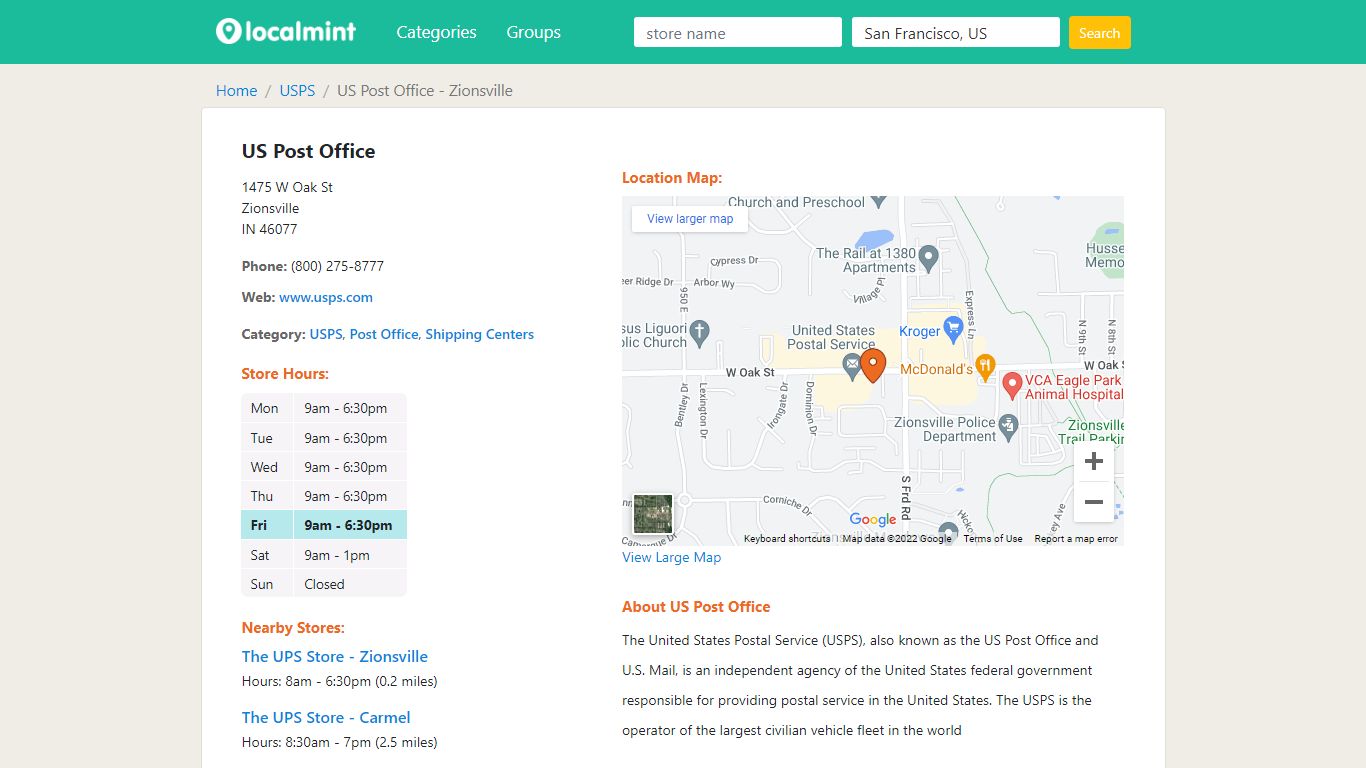
Task: Click the Zionsville Police Department marker
Action: pyautogui.click(x=1008, y=426)
